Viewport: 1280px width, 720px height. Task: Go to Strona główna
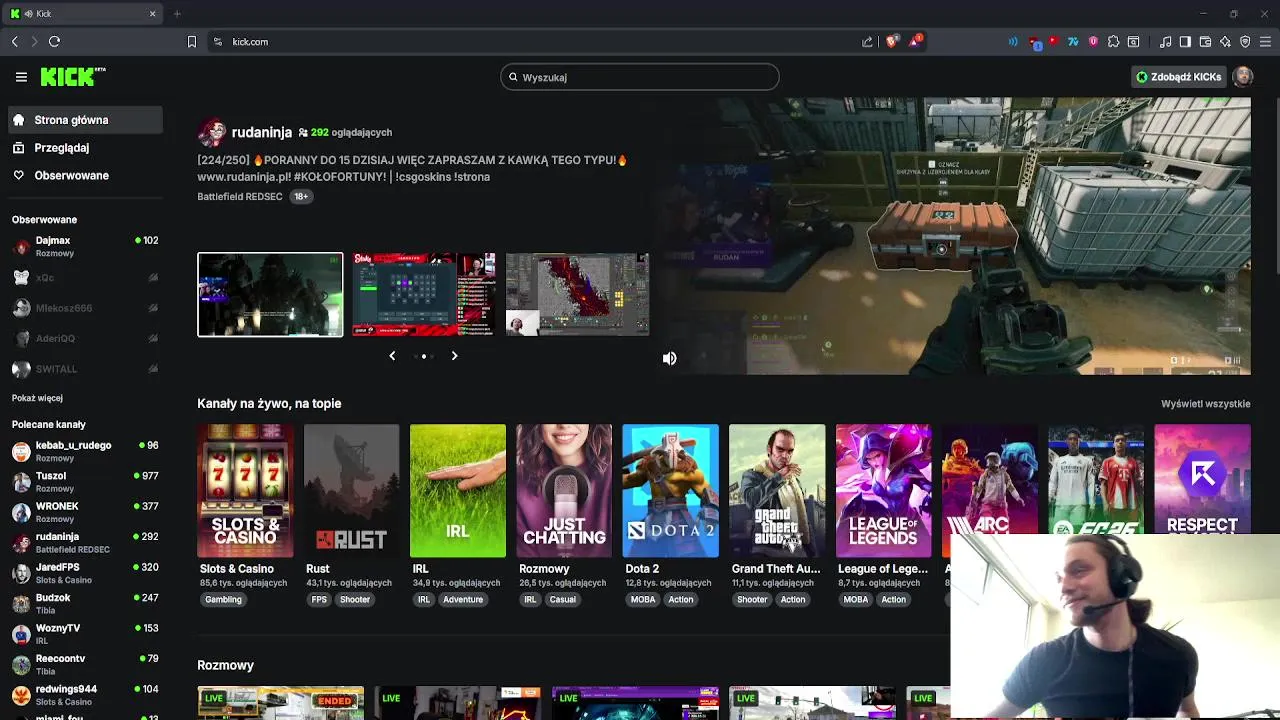point(84,120)
